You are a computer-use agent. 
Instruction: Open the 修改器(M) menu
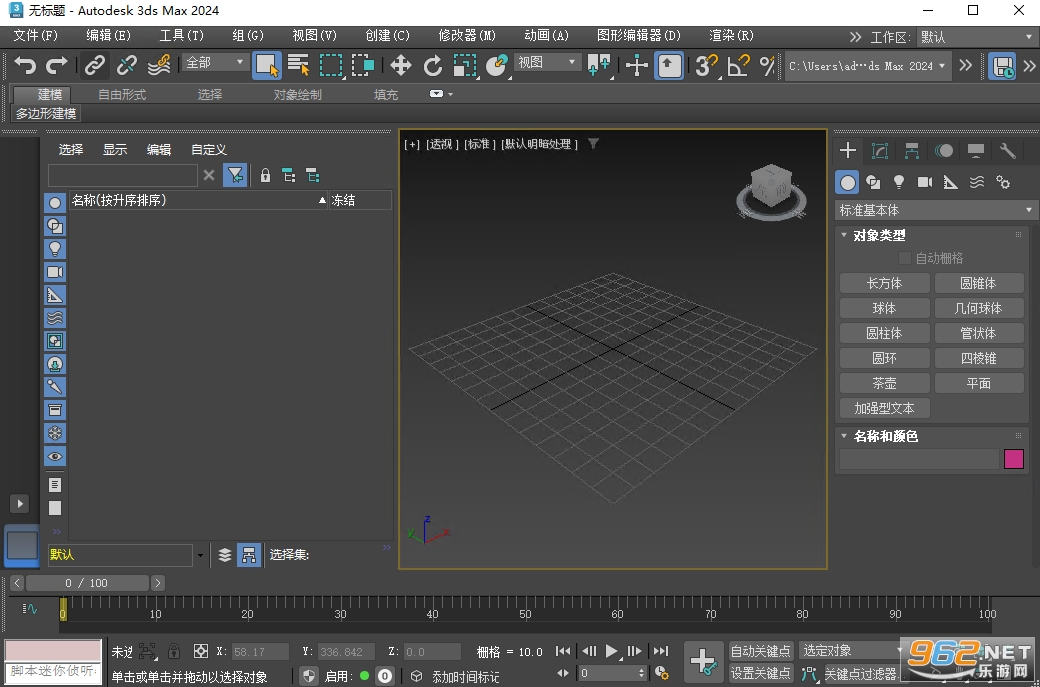click(x=467, y=35)
